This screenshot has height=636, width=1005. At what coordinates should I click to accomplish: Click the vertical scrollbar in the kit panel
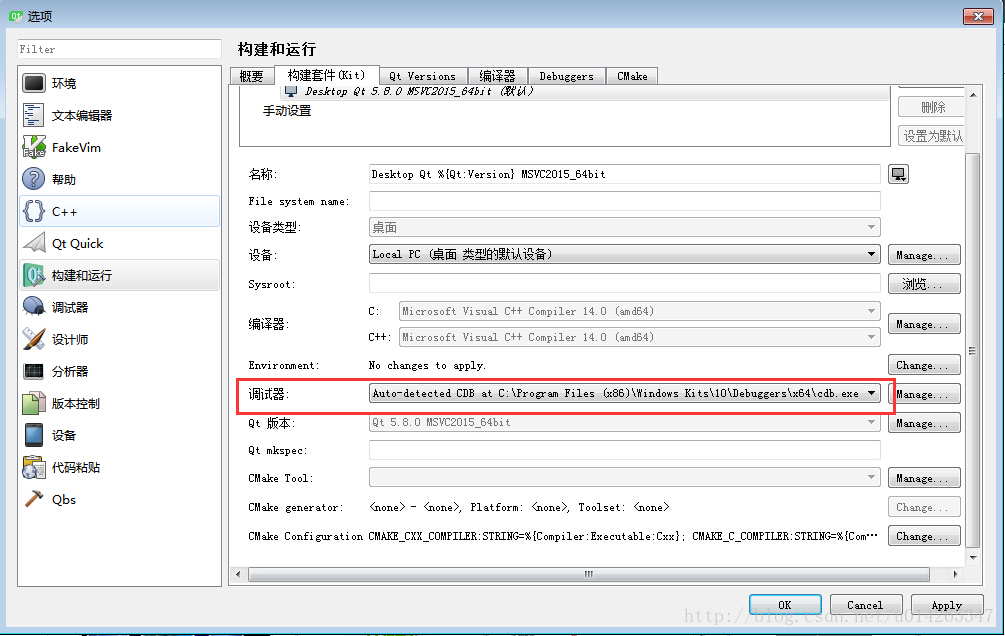(972, 350)
